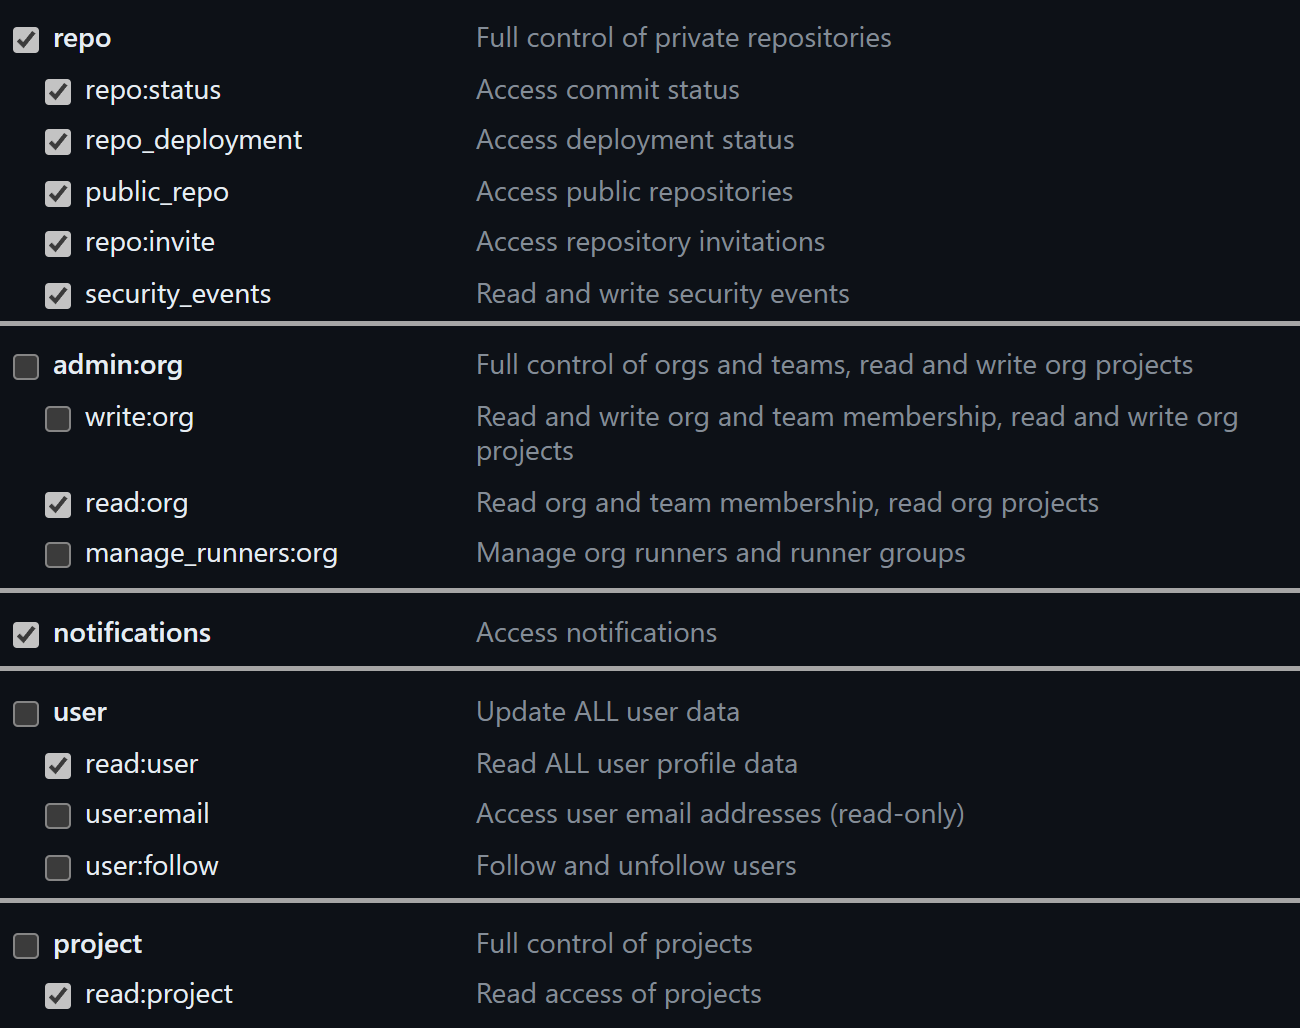The width and height of the screenshot is (1300, 1028).
Task: Enable the admin:org scope checkbox
Action: click(x=26, y=367)
